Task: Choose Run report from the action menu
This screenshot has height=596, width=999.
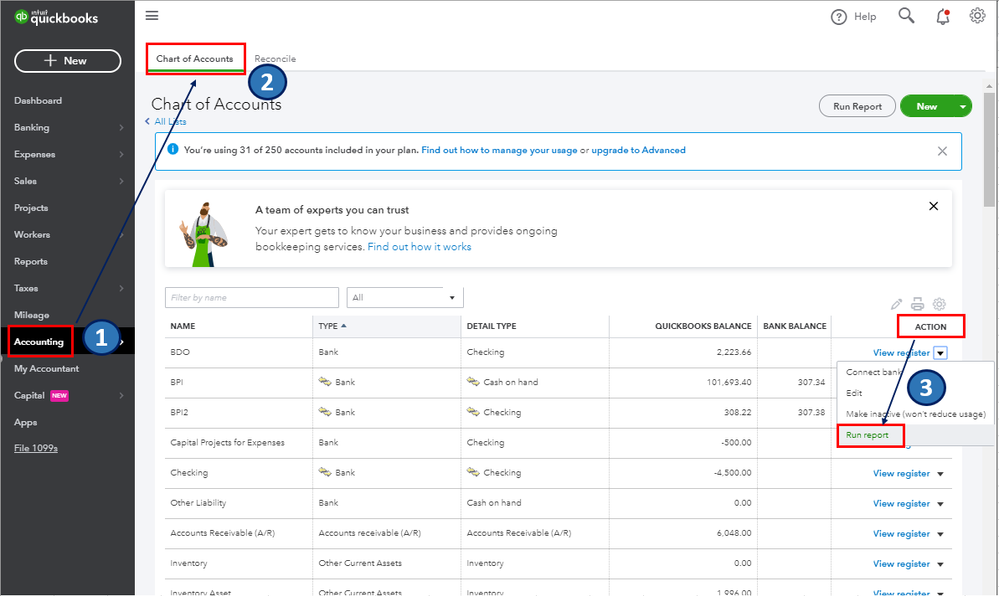Action: (x=867, y=435)
